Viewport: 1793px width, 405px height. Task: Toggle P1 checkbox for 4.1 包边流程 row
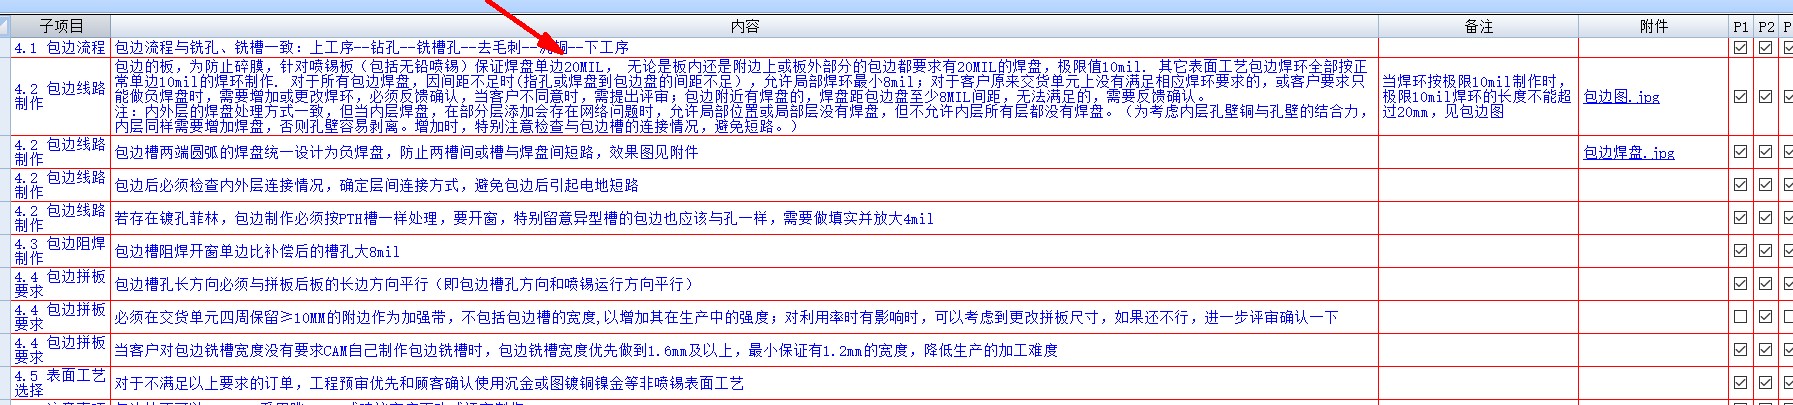1740,47
